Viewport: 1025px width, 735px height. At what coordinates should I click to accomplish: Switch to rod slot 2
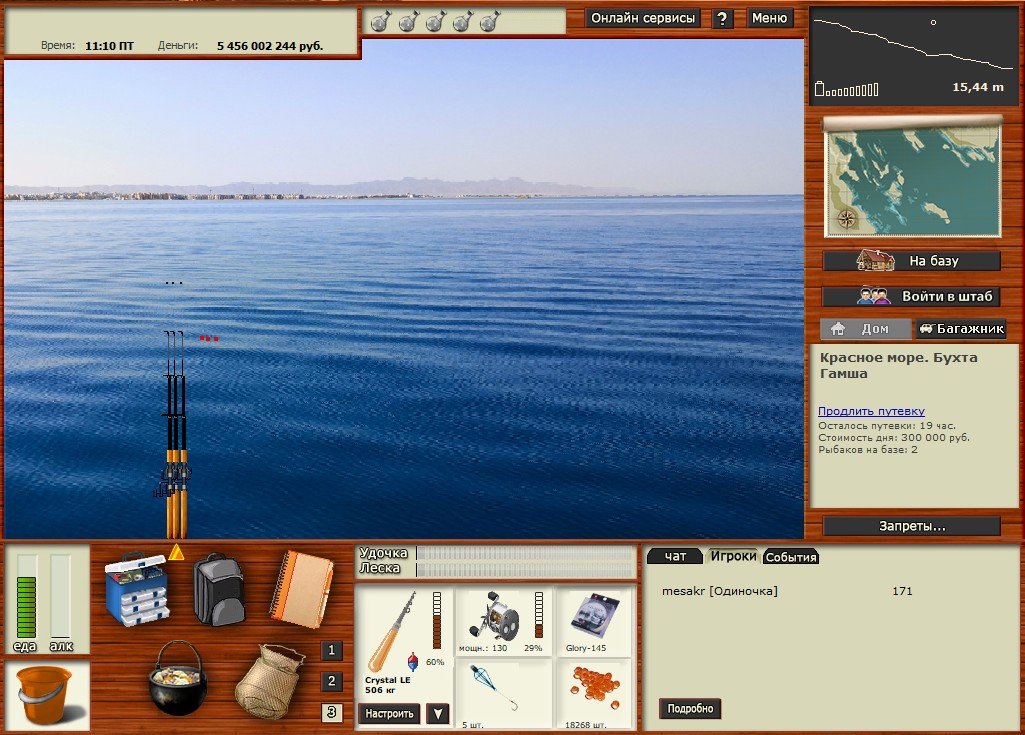(332, 682)
